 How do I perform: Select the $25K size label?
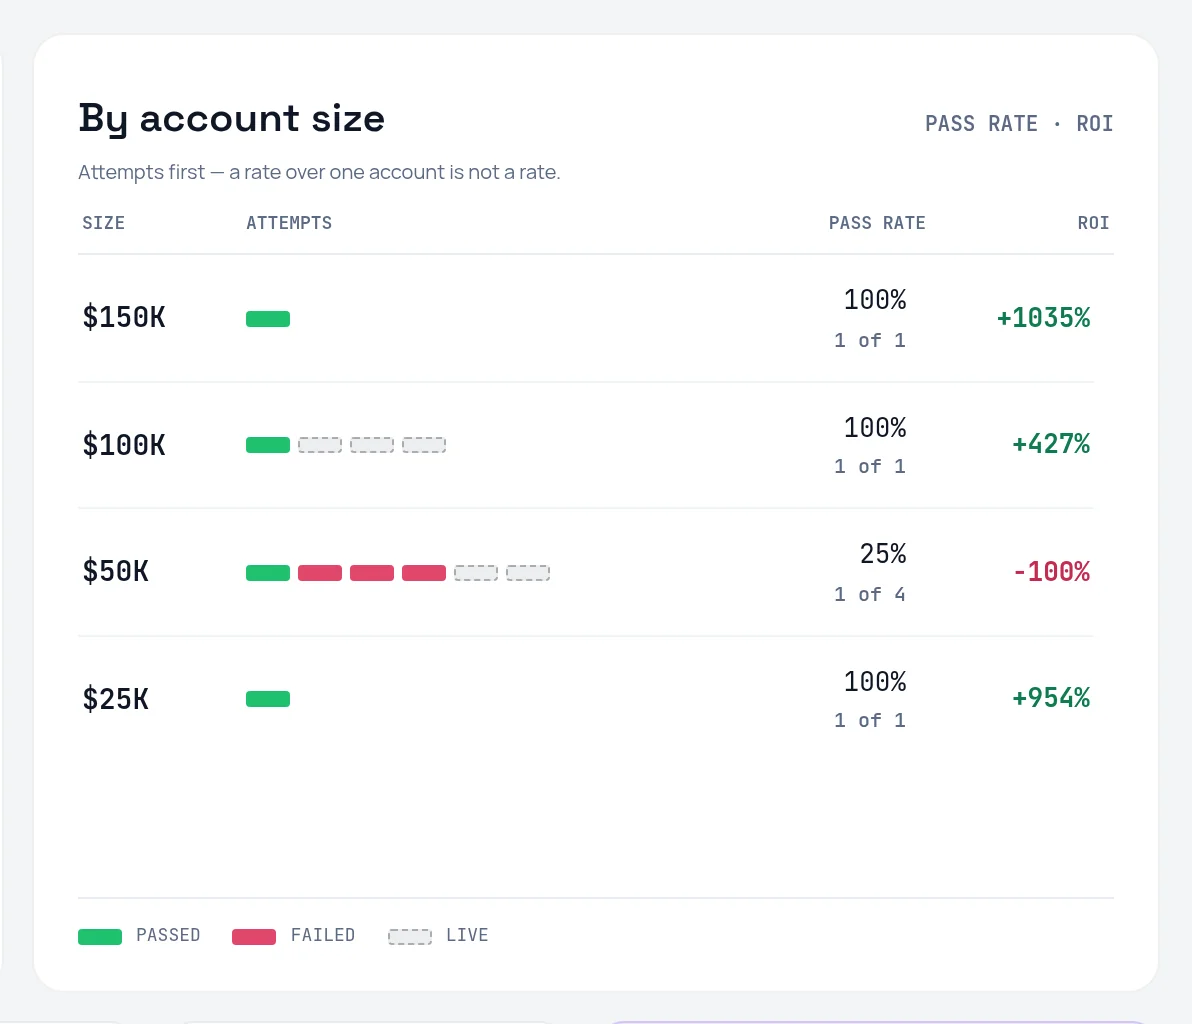(x=116, y=699)
